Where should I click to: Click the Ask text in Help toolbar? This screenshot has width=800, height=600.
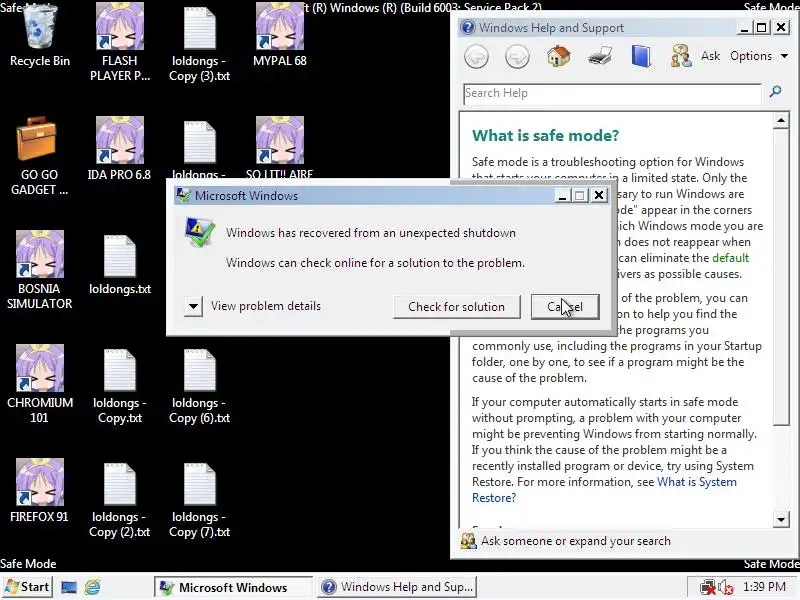(710, 56)
